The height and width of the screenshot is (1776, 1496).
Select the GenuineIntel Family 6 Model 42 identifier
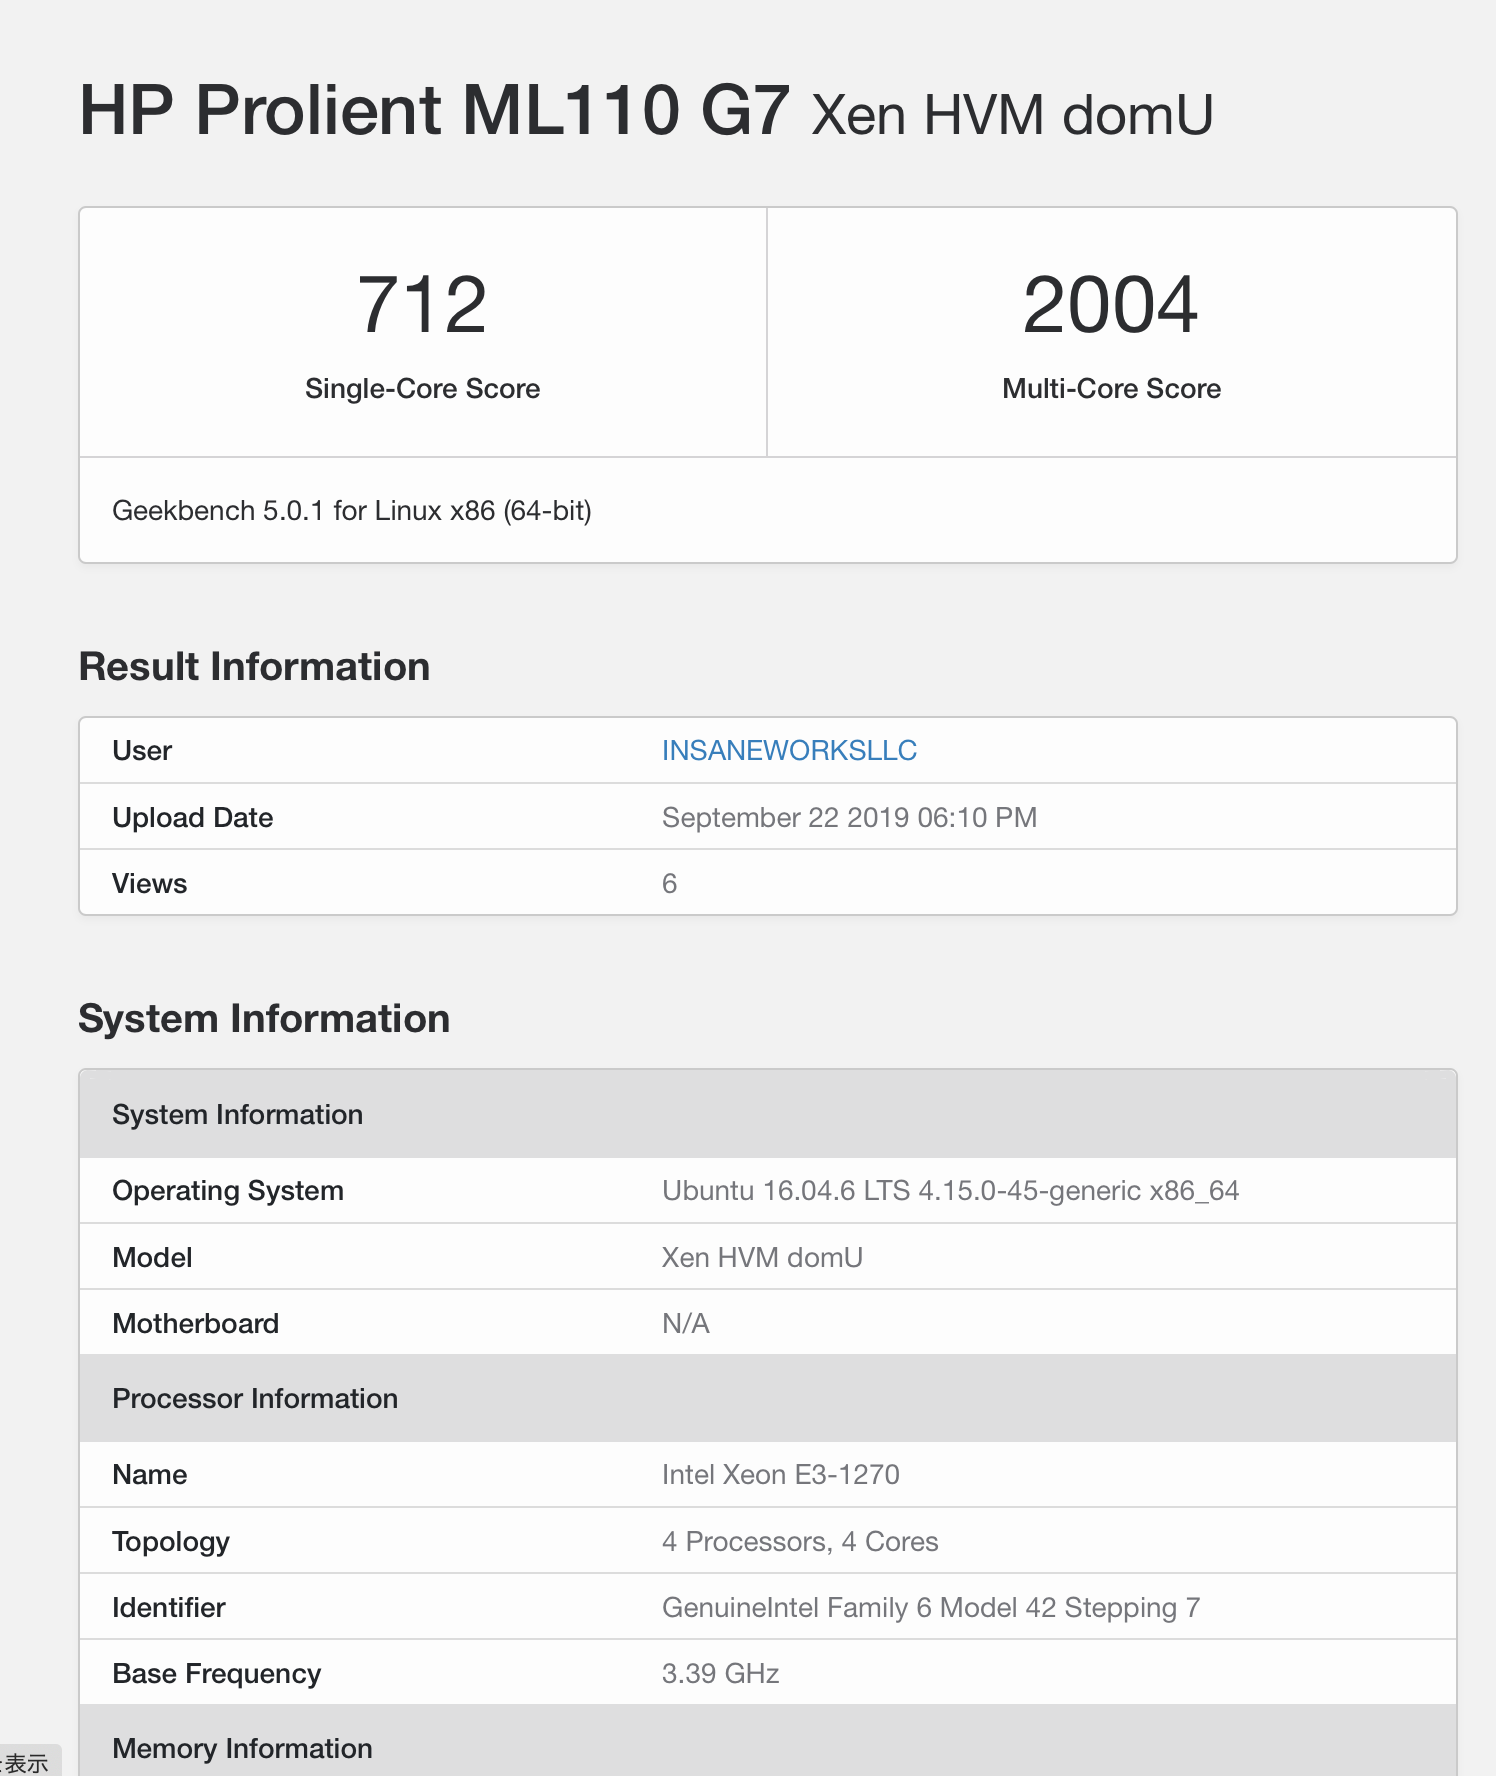click(931, 1607)
